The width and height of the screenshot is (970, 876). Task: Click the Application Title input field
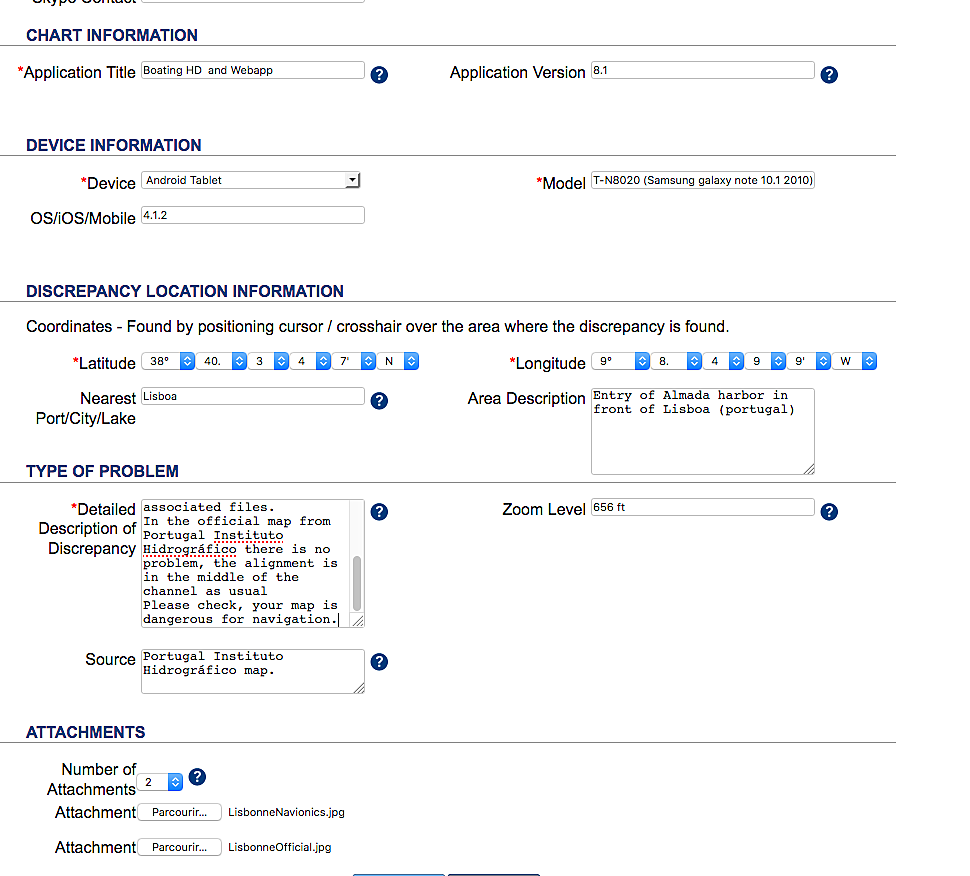coord(253,70)
